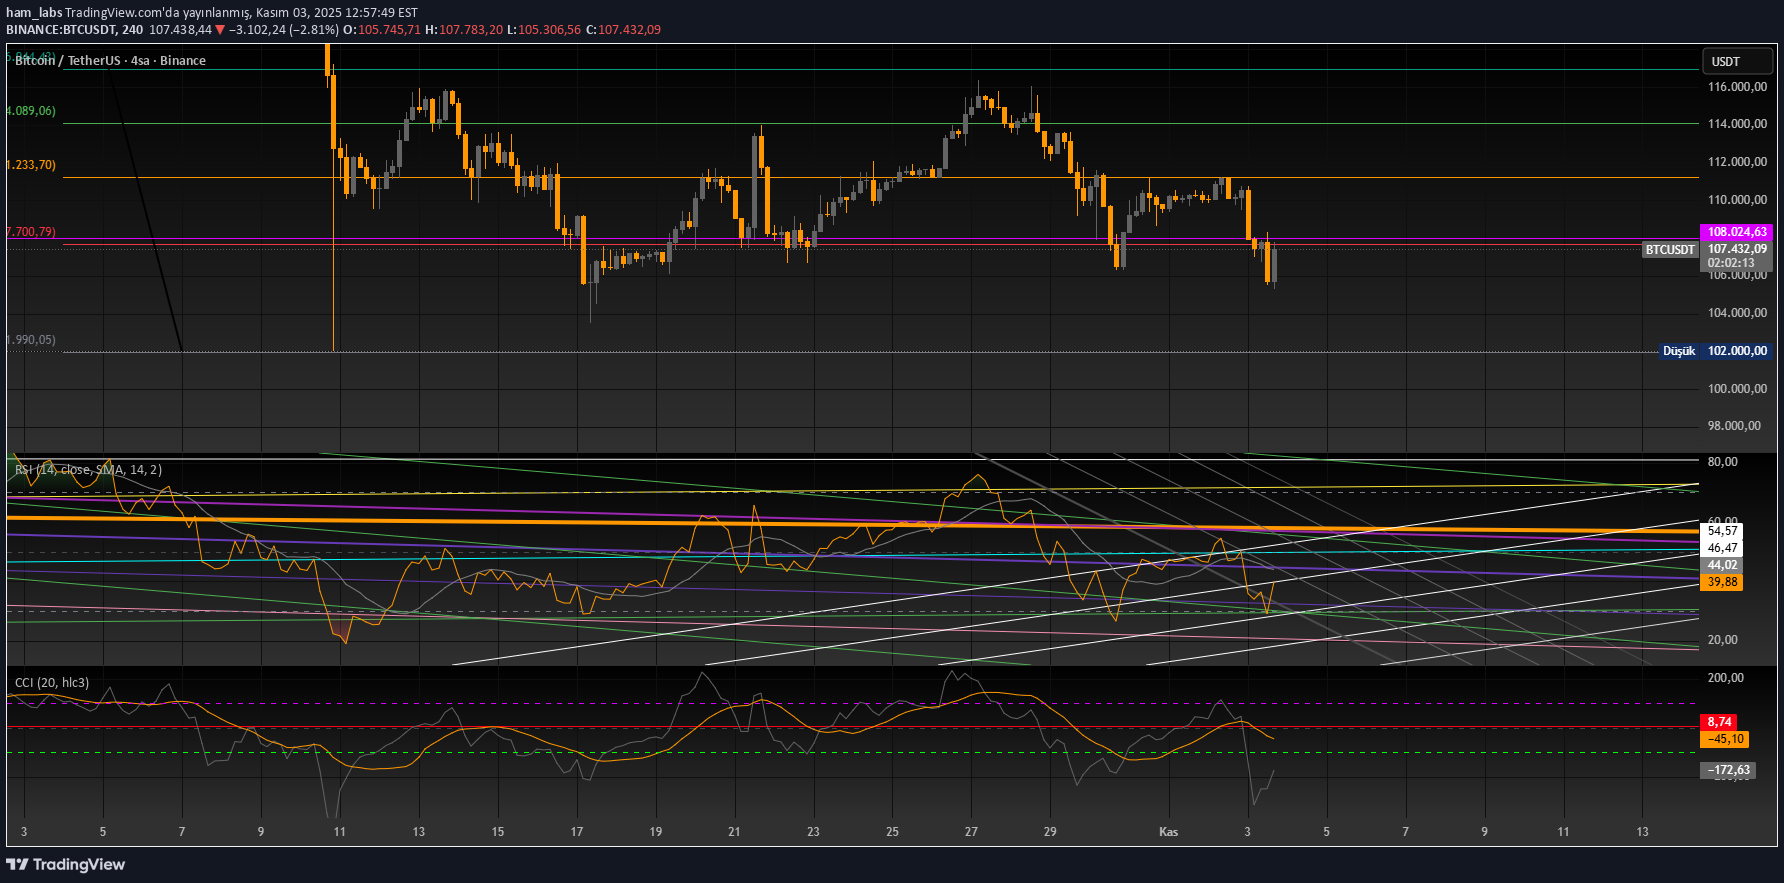This screenshot has width=1784, height=883.
Task: Click the 80,00 level on RSI scale
Action: click(1722, 461)
